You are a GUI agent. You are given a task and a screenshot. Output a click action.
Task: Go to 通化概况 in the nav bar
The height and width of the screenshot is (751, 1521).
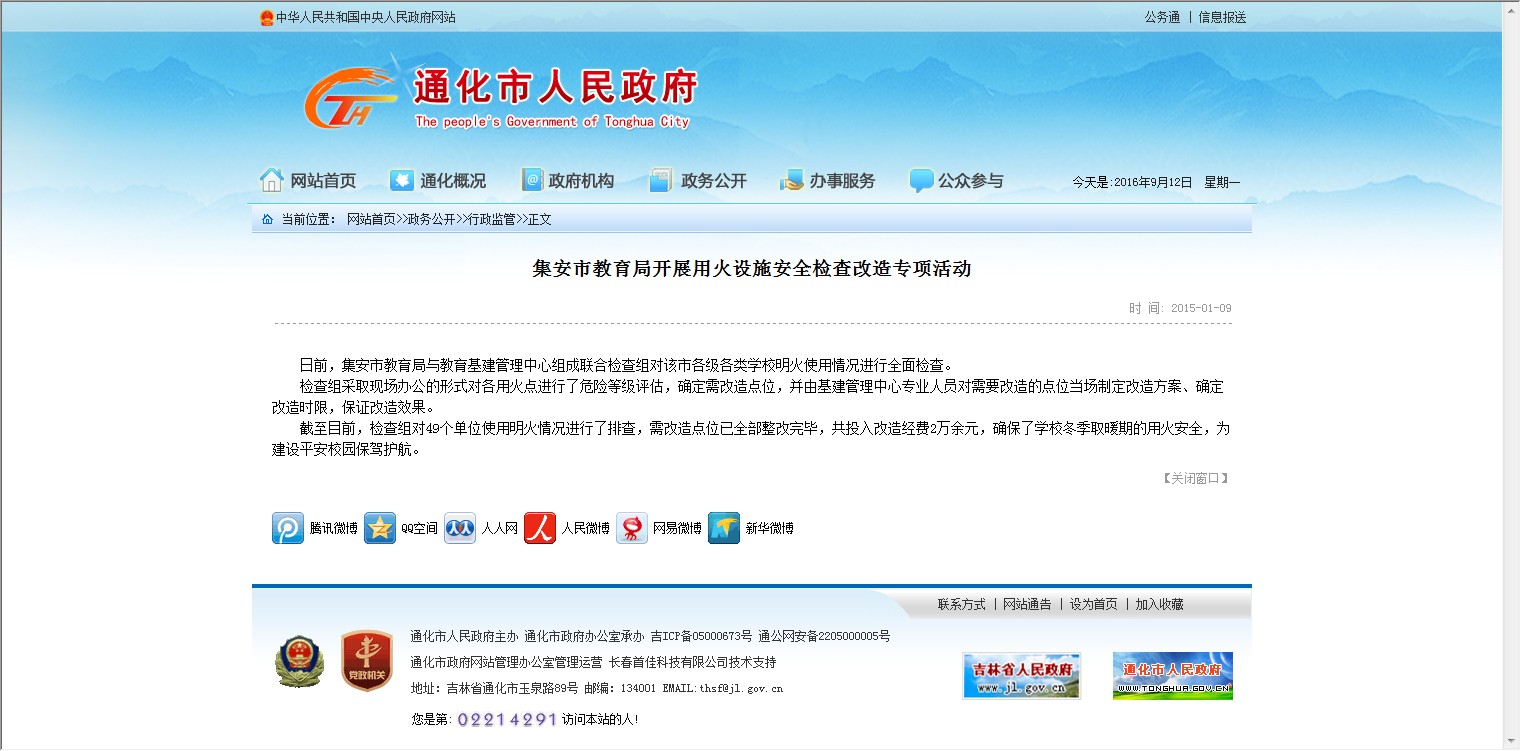[x=438, y=181]
